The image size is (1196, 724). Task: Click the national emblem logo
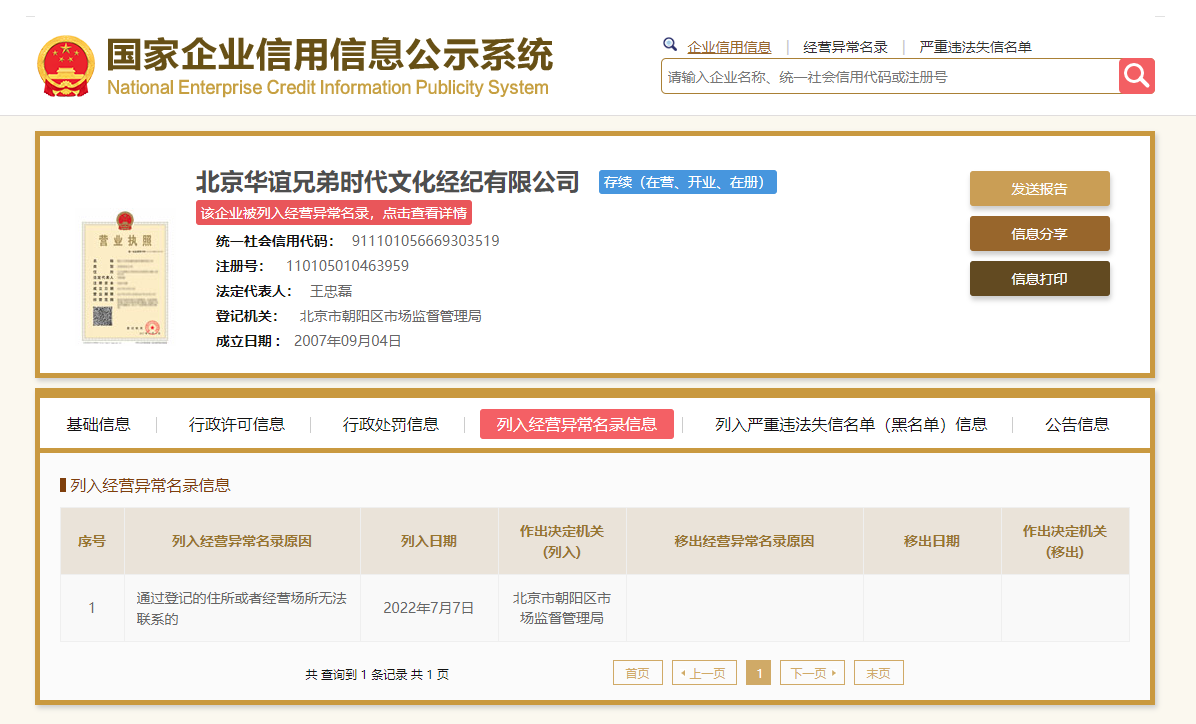coord(66,66)
